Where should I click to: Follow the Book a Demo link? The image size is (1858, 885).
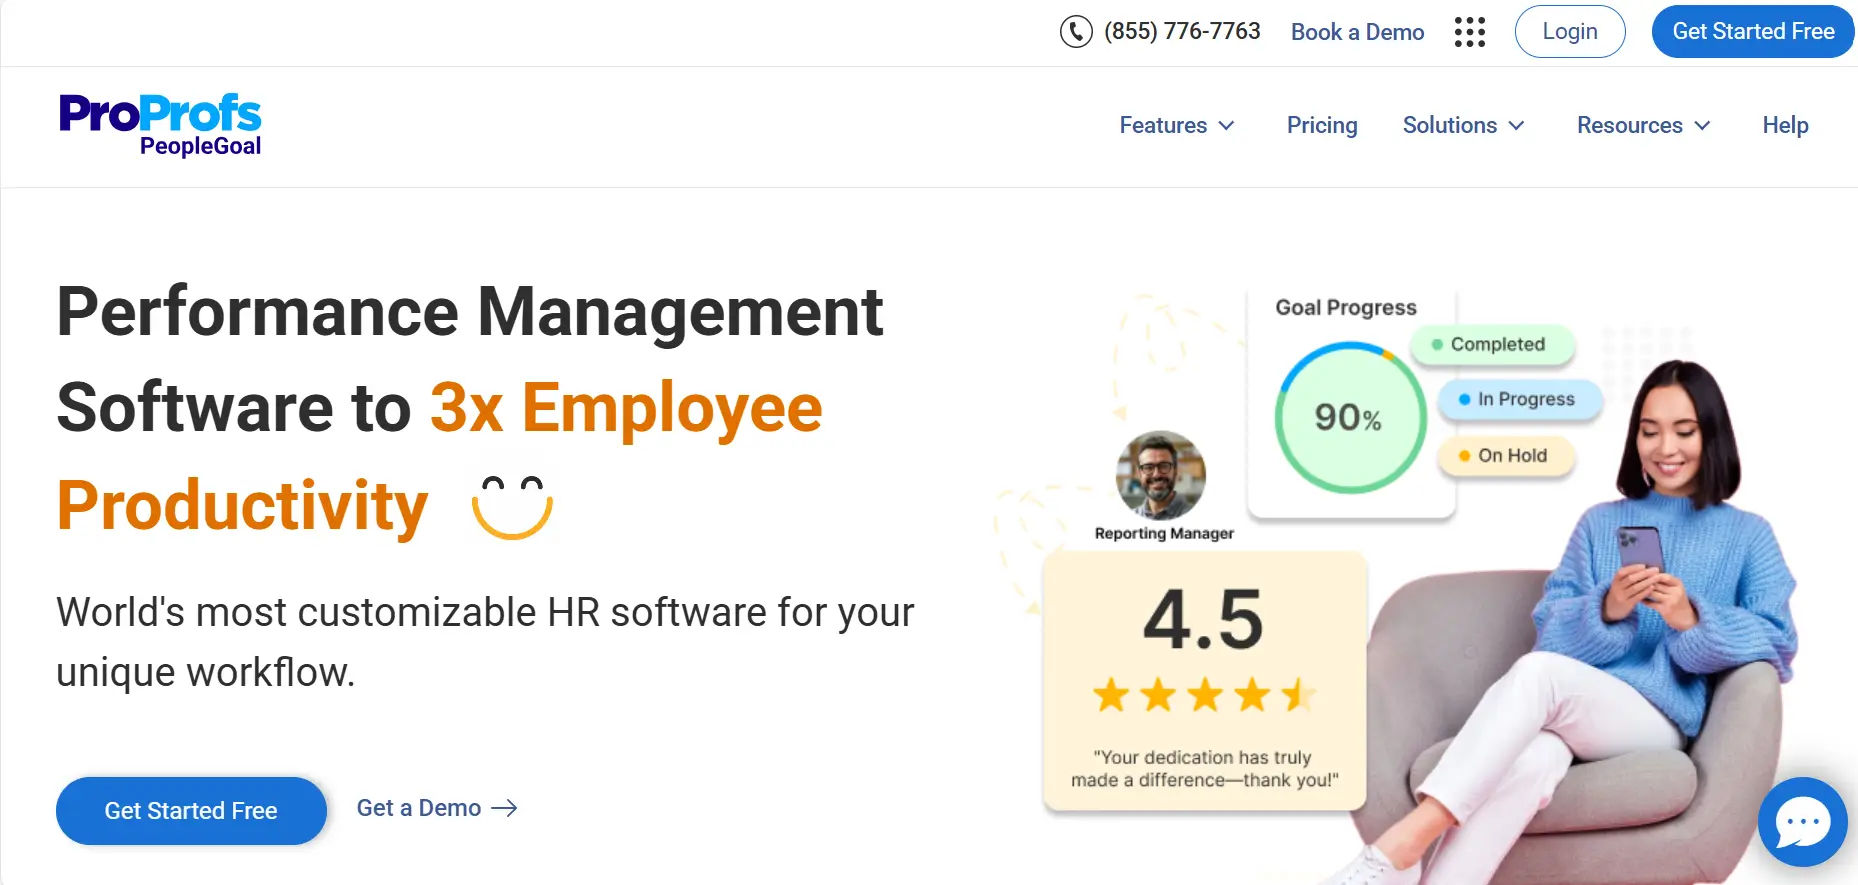click(x=1357, y=32)
